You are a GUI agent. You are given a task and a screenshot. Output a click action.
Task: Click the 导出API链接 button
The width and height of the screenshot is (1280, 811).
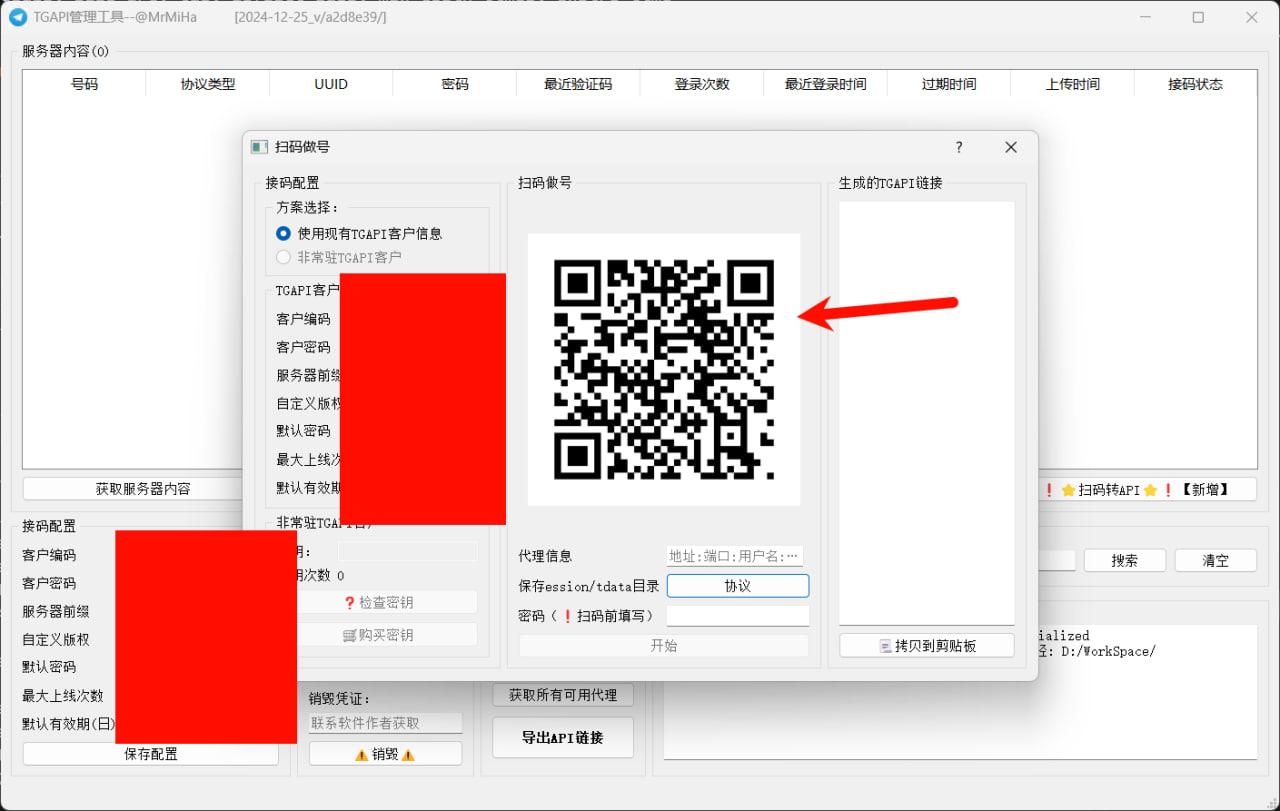(562, 737)
